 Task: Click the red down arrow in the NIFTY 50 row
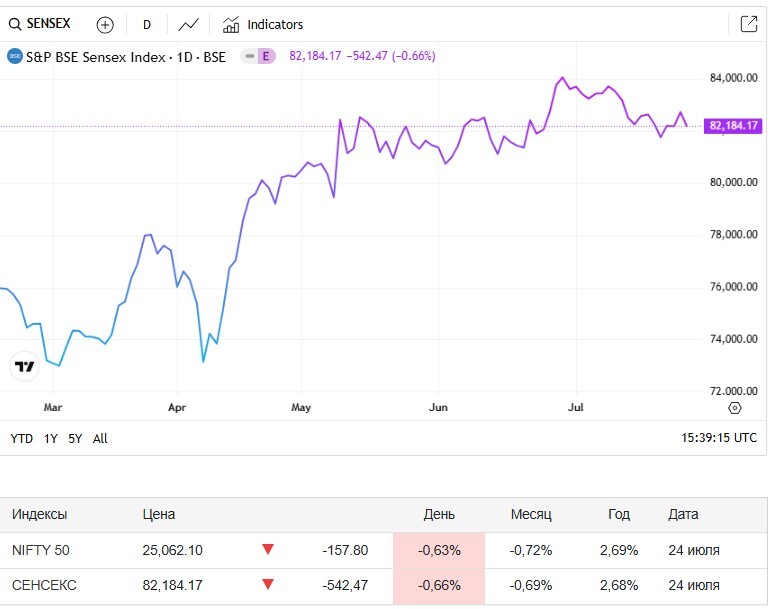tap(267, 549)
